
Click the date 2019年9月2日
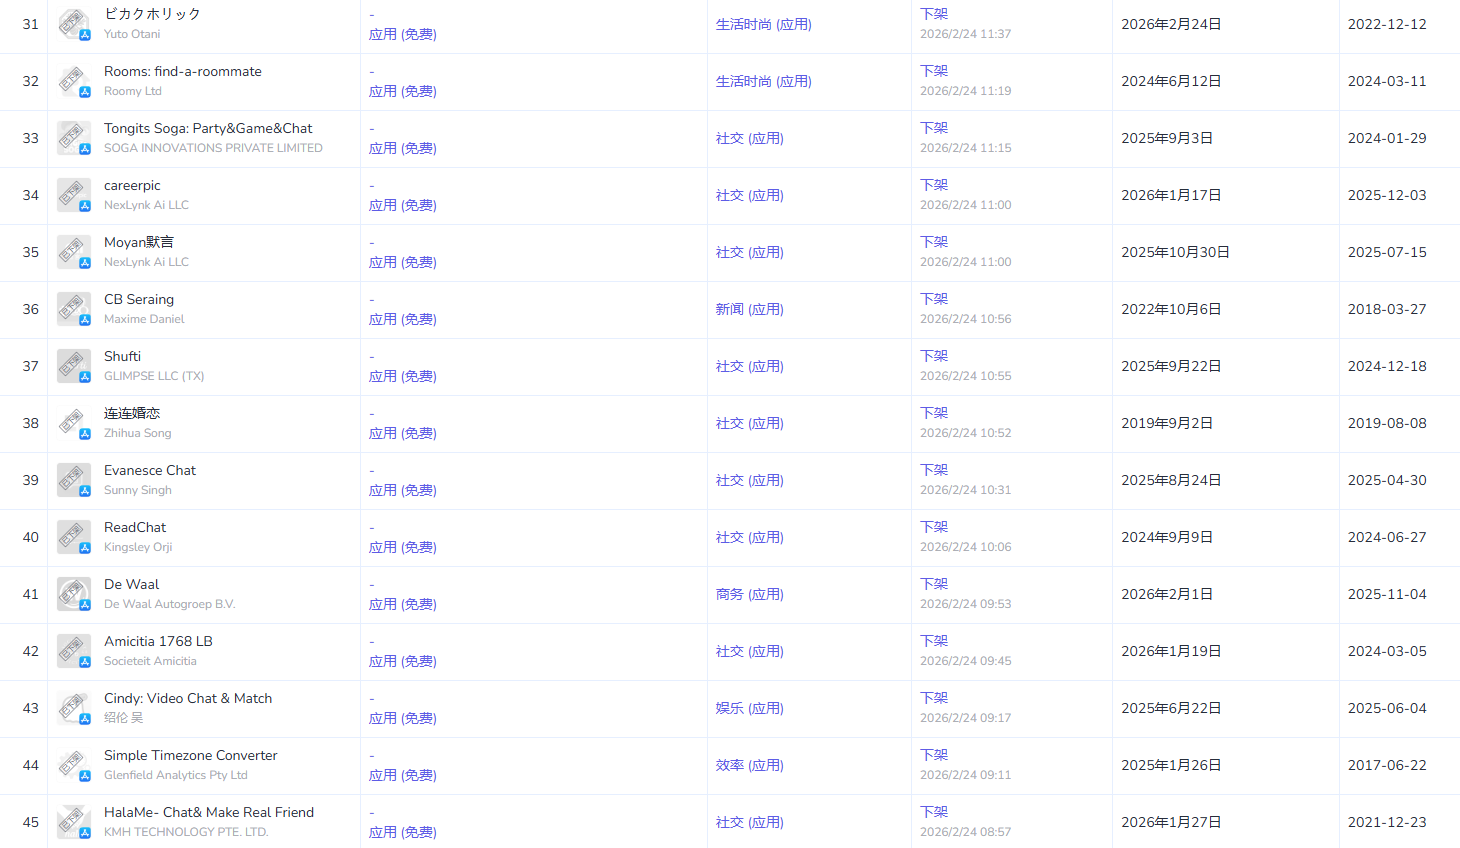pyautogui.click(x=1167, y=423)
